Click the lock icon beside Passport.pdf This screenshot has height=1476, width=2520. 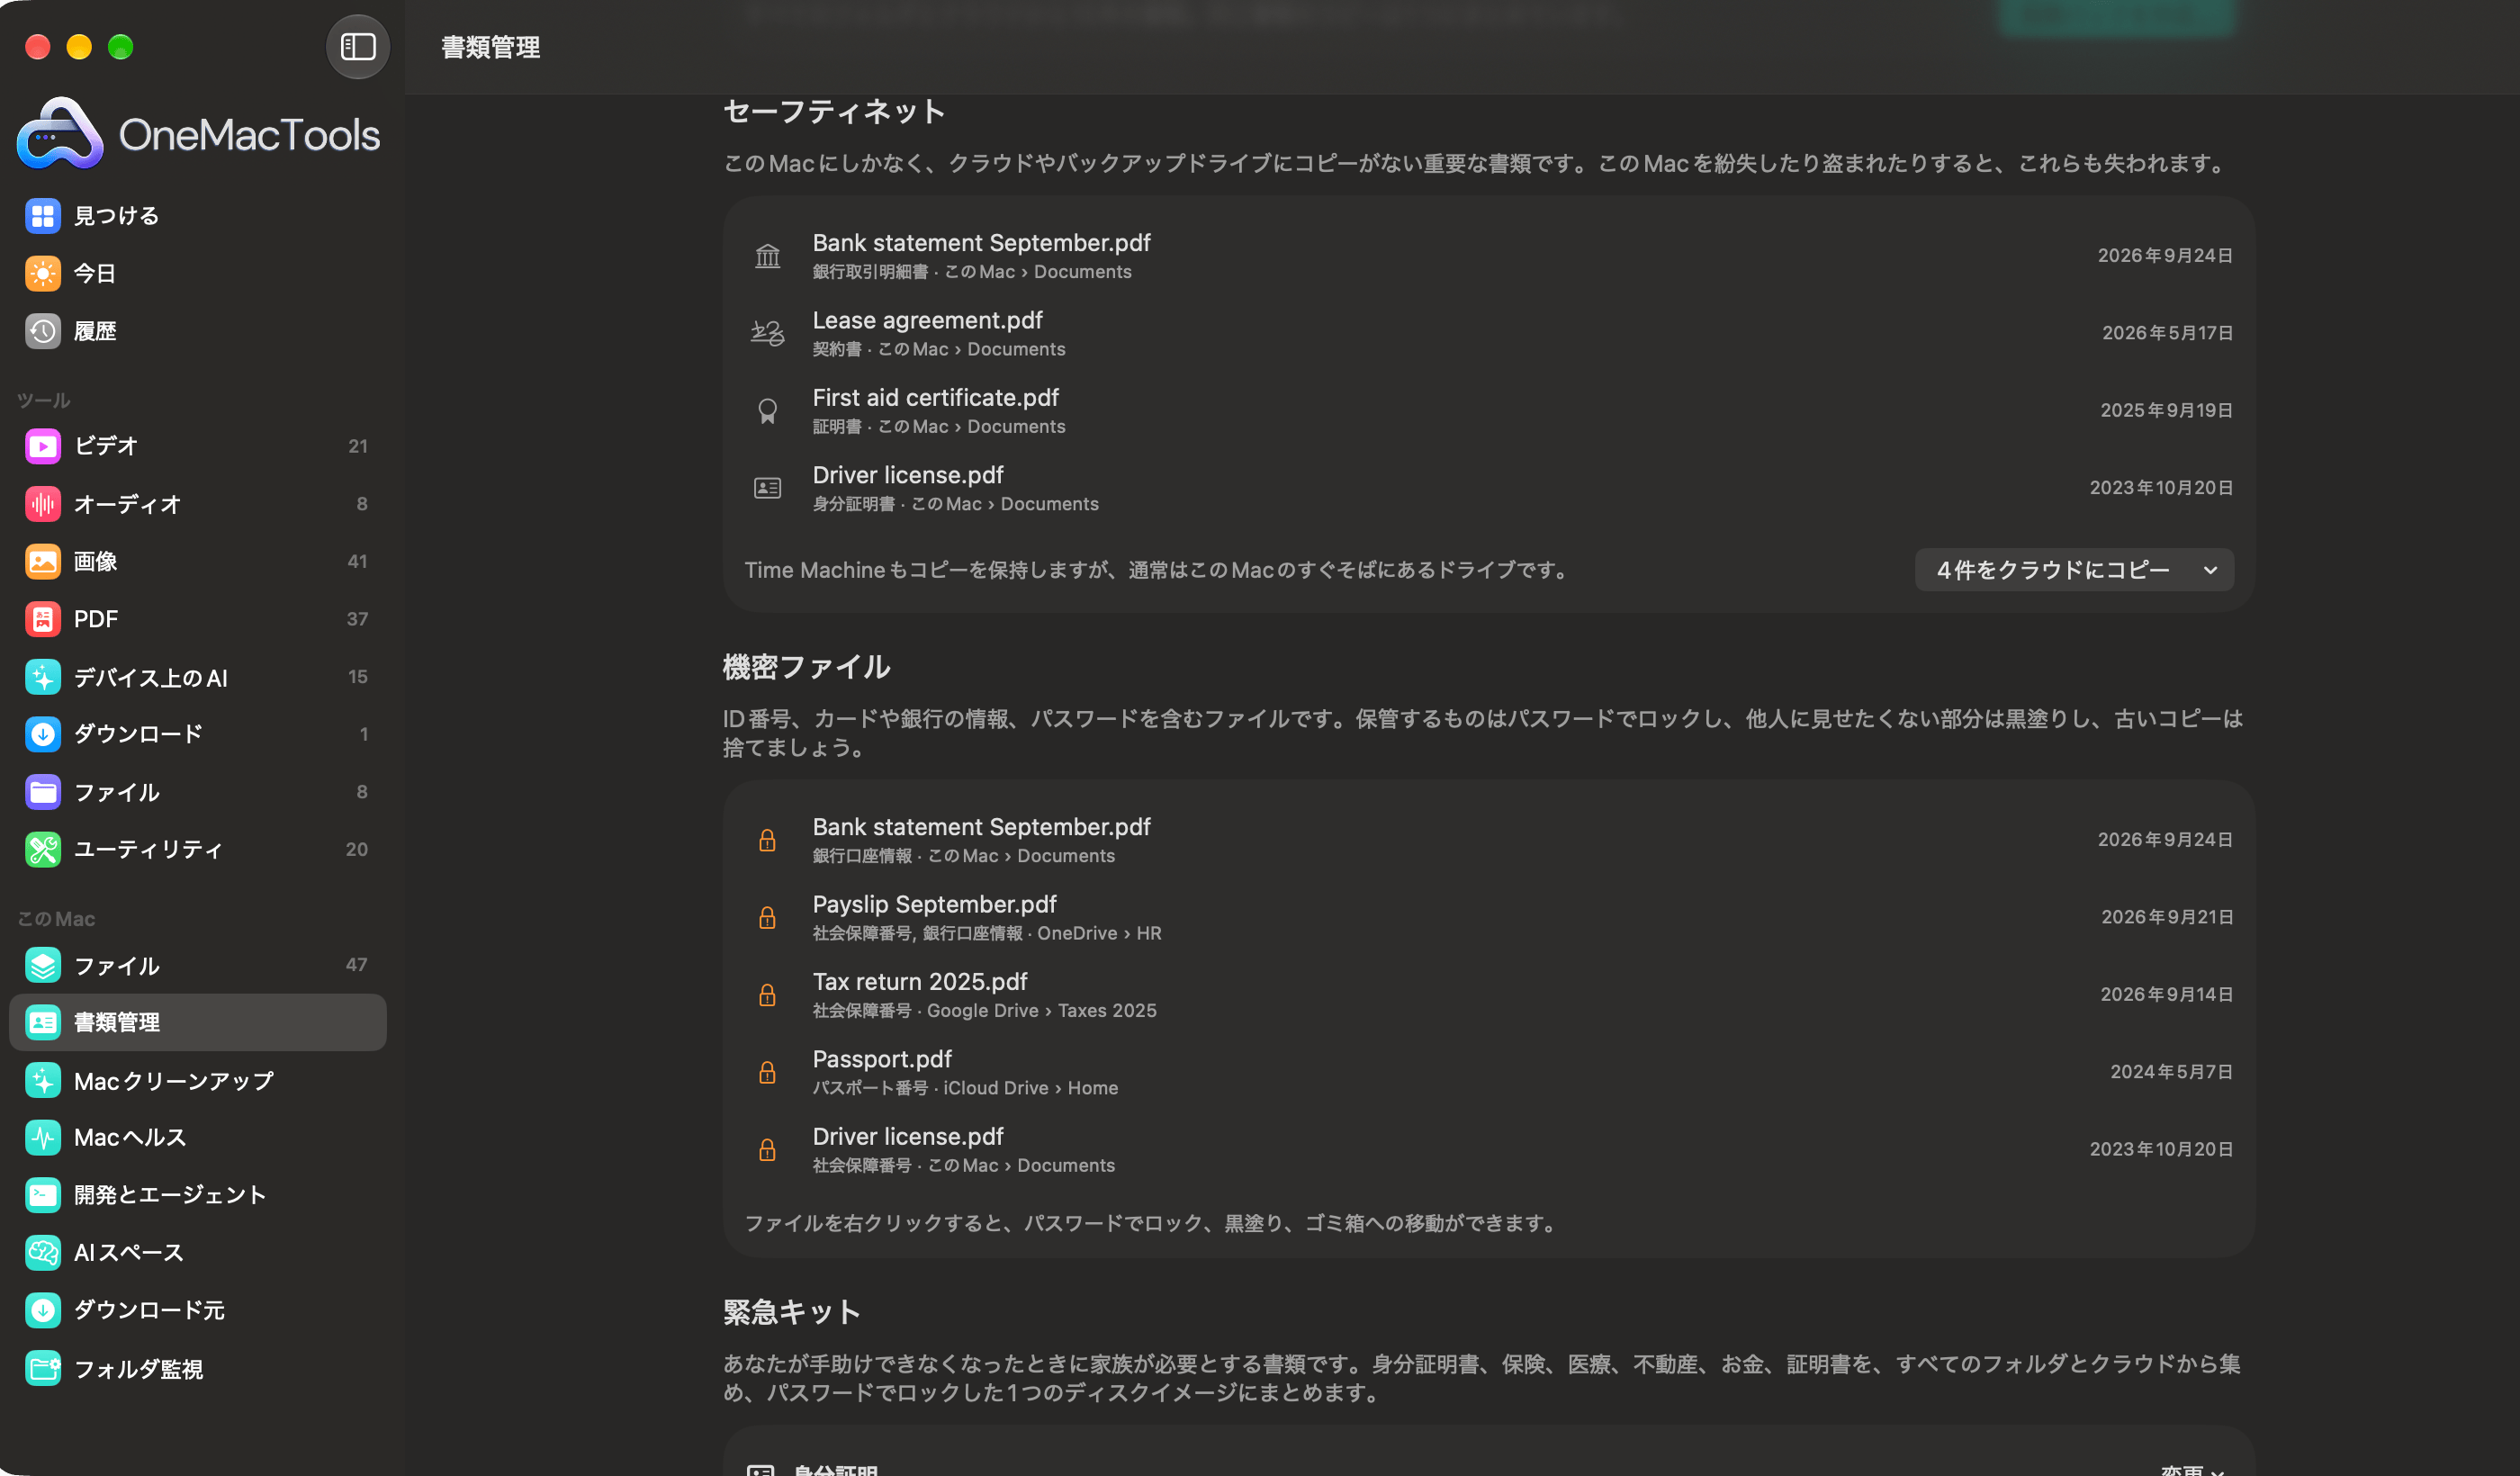tap(767, 1072)
